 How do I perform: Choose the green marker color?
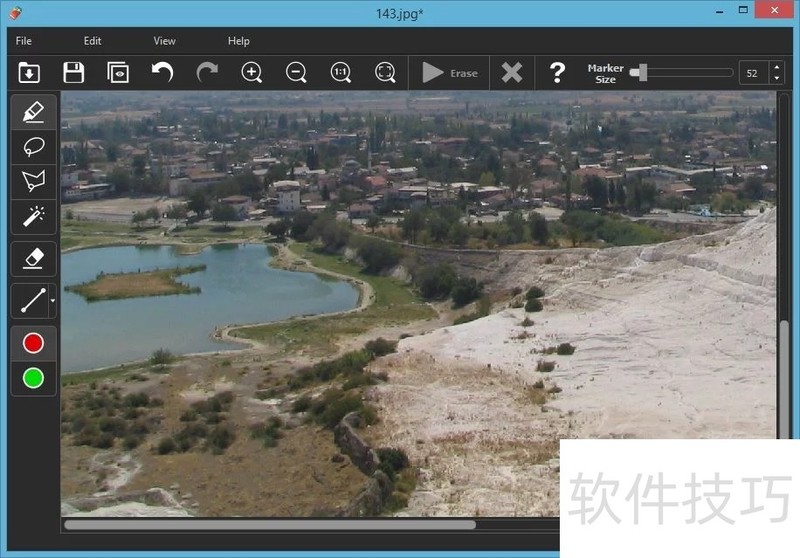click(33, 378)
